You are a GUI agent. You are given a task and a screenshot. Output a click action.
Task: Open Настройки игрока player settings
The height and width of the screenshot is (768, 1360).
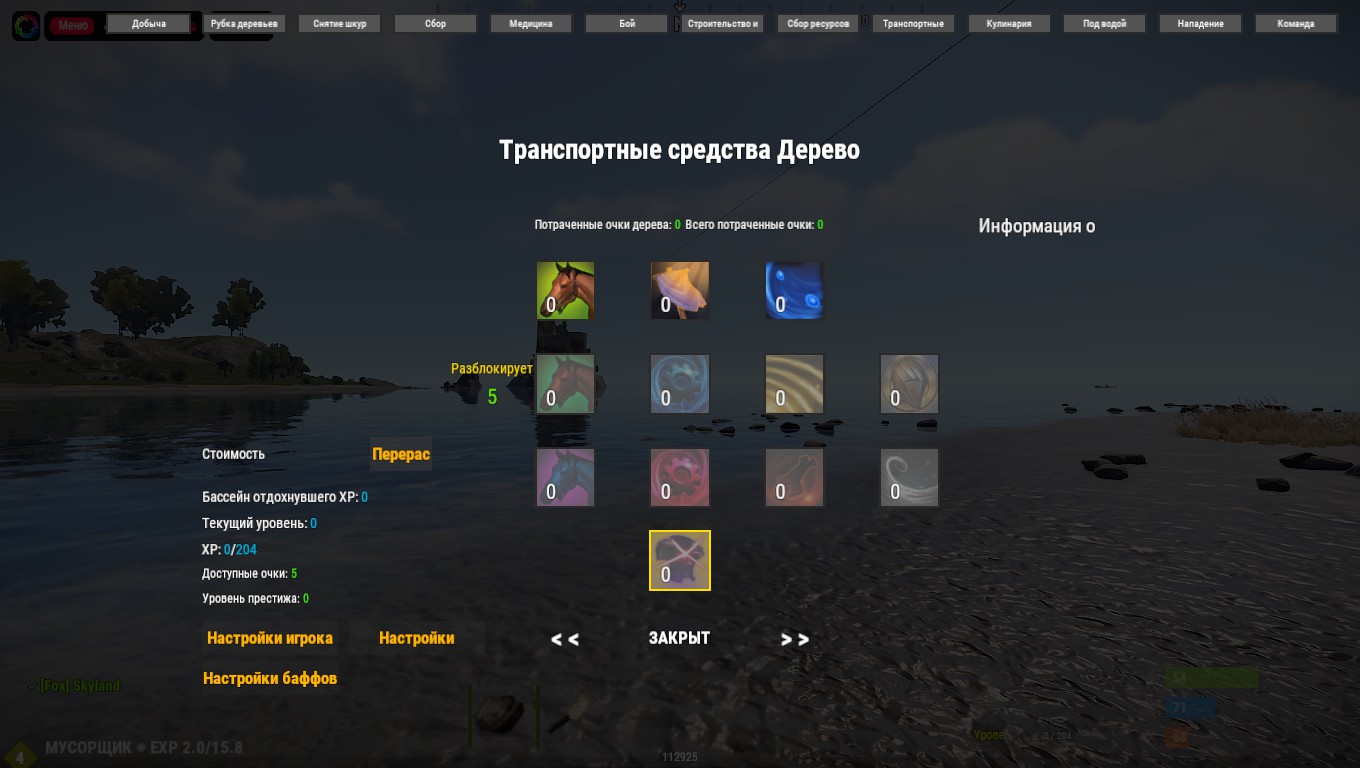pos(270,638)
